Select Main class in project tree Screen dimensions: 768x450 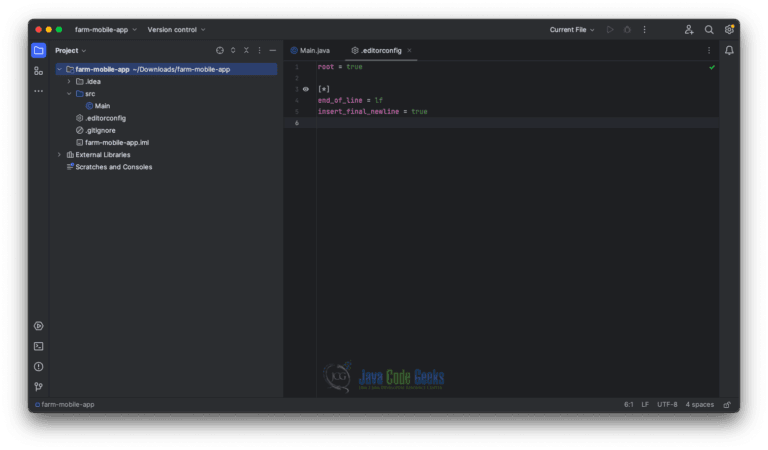(x=98, y=106)
